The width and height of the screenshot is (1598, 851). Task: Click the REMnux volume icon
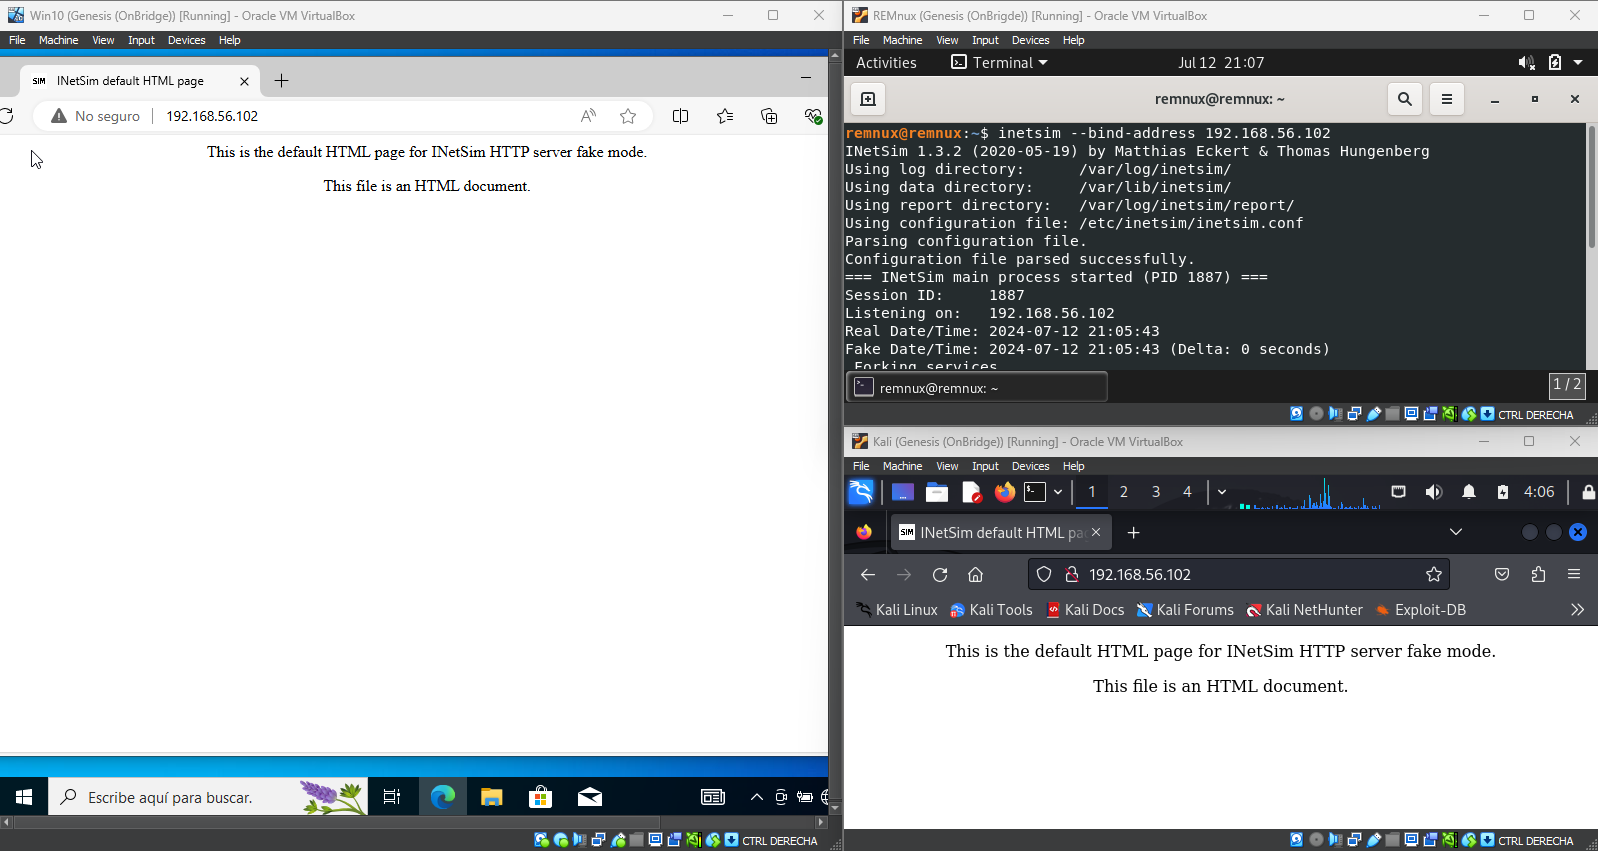pyautogui.click(x=1526, y=63)
